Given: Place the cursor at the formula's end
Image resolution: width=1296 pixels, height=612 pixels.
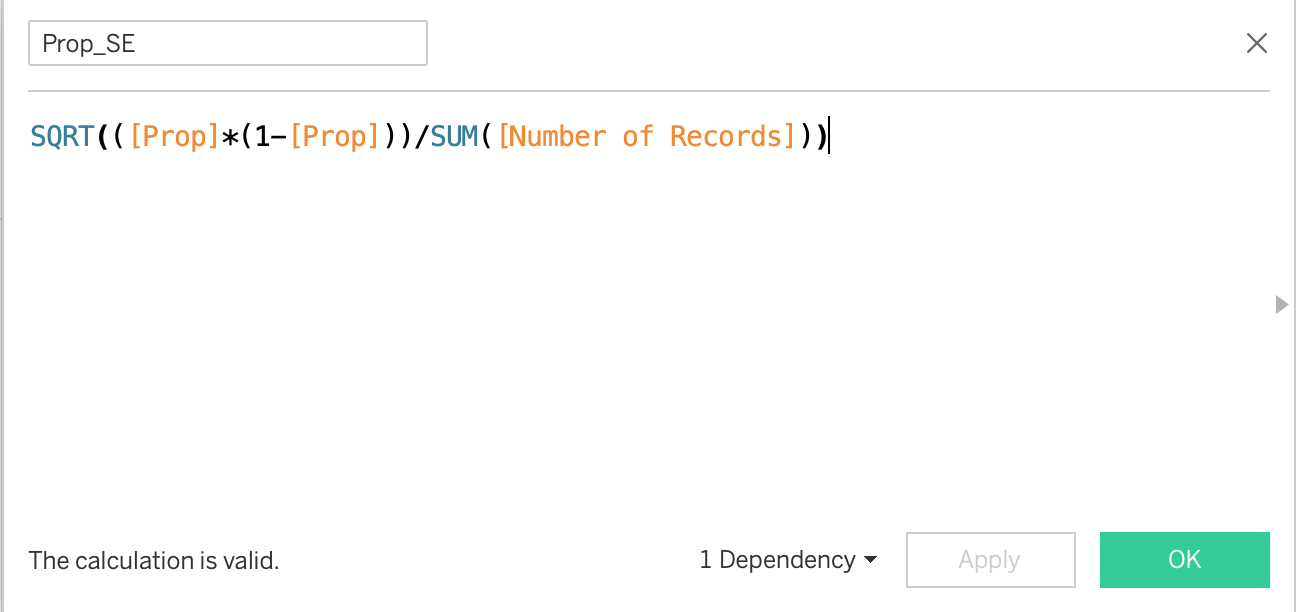Looking at the screenshot, I should [829, 137].
